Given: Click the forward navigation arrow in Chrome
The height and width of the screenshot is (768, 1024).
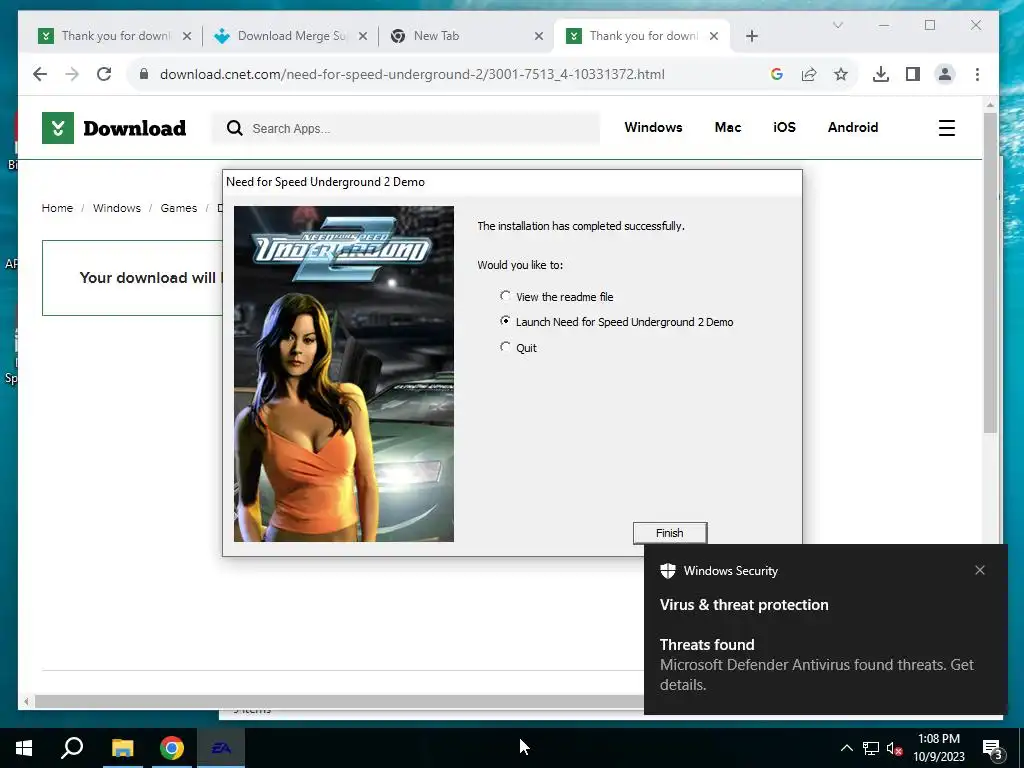Looking at the screenshot, I should [x=72, y=74].
